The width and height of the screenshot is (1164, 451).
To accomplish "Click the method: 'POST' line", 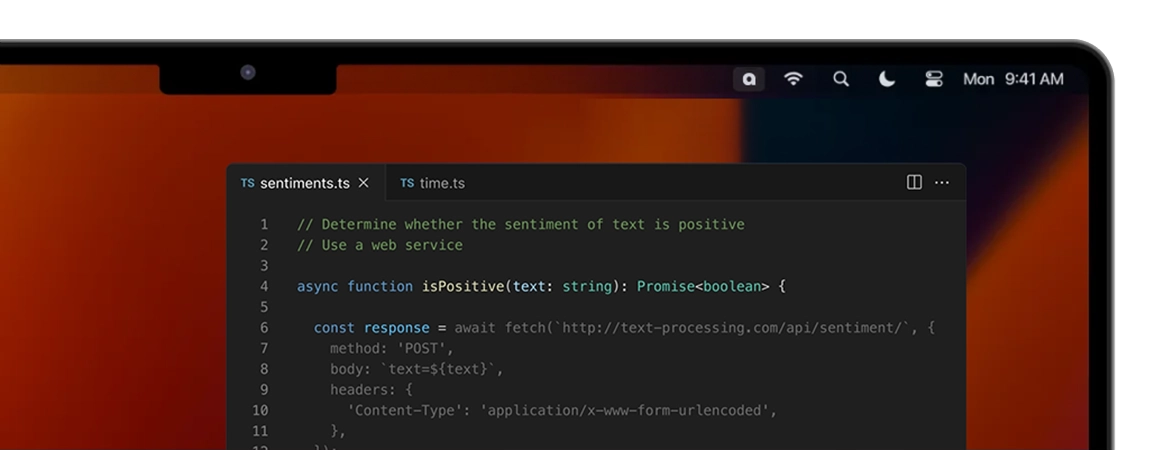I will [x=392, y=349].
